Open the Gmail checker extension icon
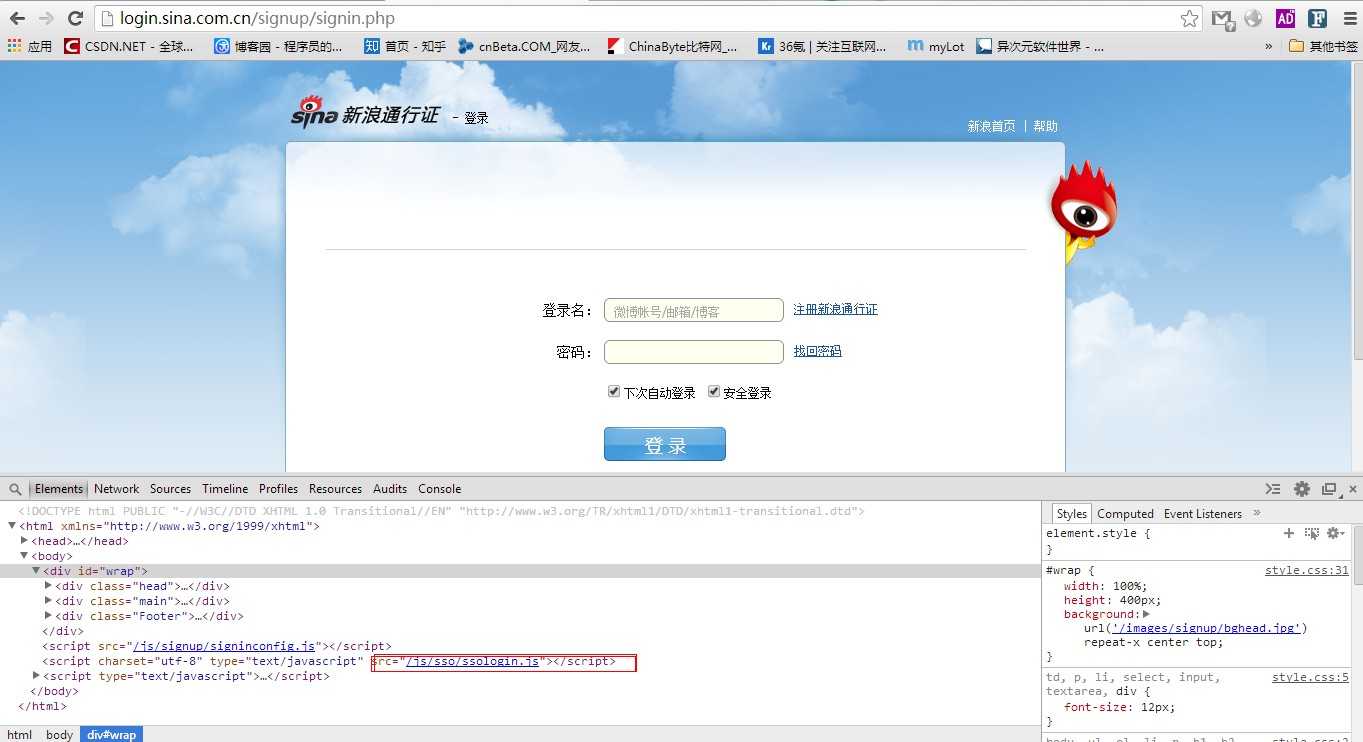 tap(1222, 18)
